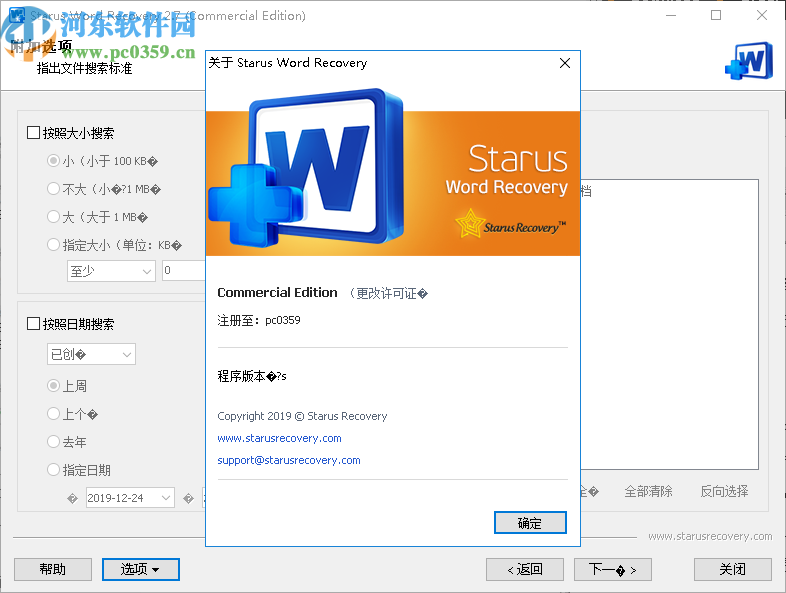Click 反向选择 invert selection

[724, 491]
